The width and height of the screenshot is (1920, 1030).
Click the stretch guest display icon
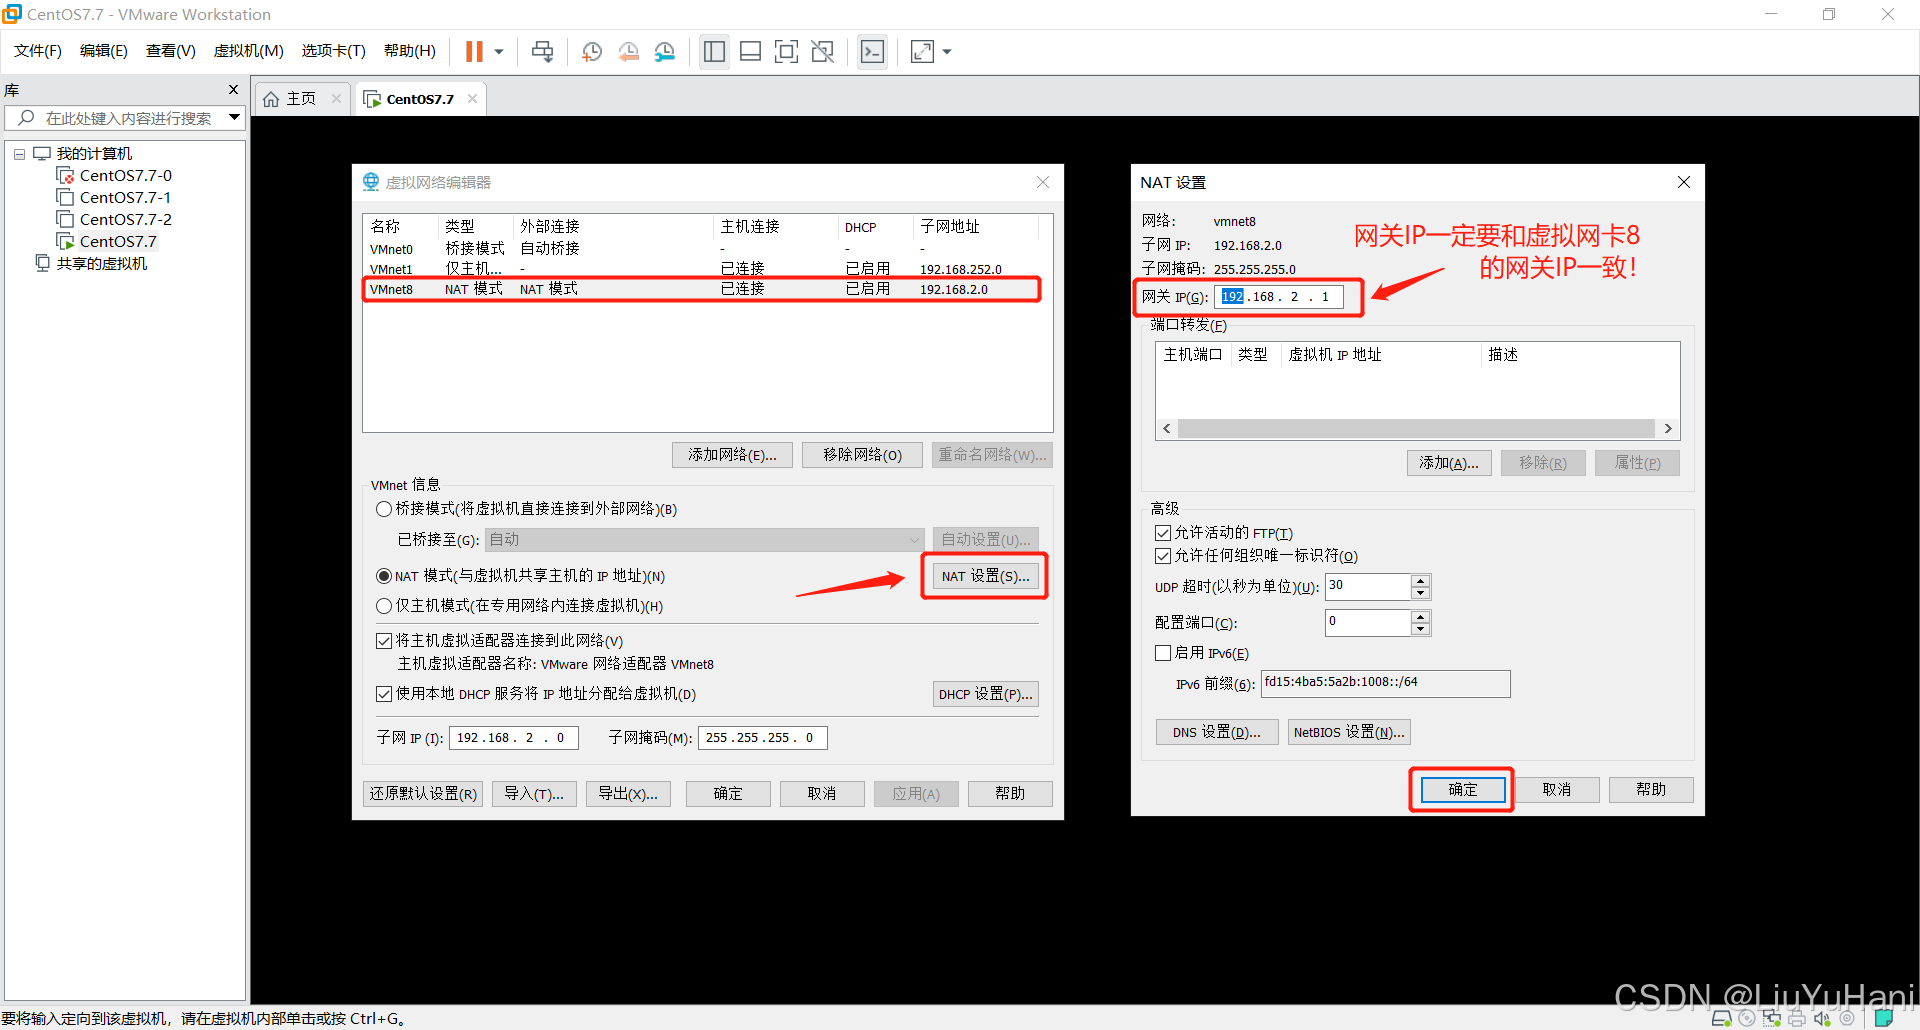(922, 52)
